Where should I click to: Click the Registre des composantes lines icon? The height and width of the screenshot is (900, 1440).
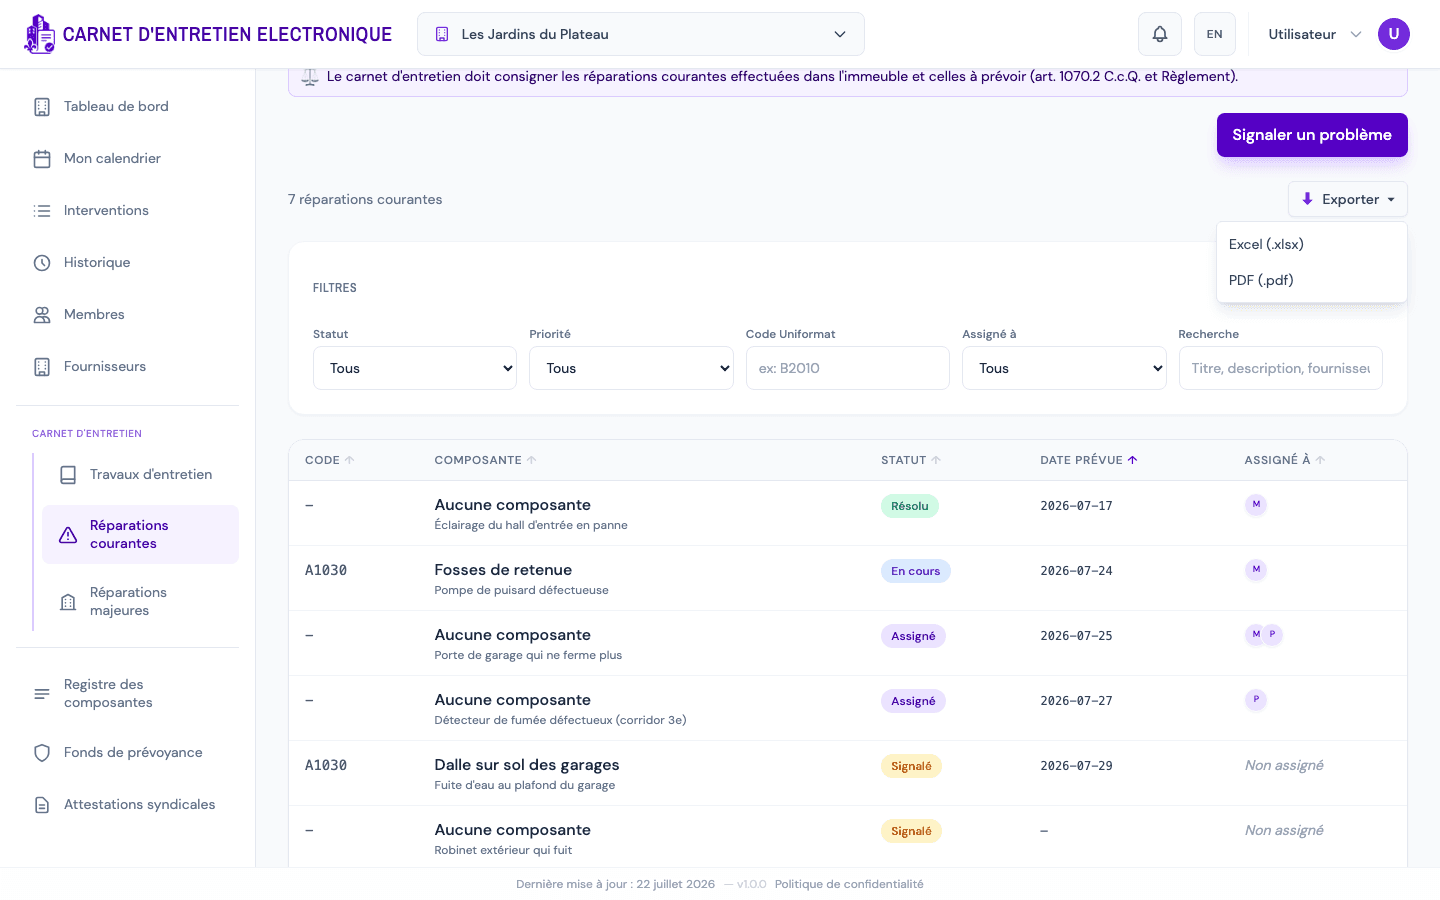click(x=42, y=694)
